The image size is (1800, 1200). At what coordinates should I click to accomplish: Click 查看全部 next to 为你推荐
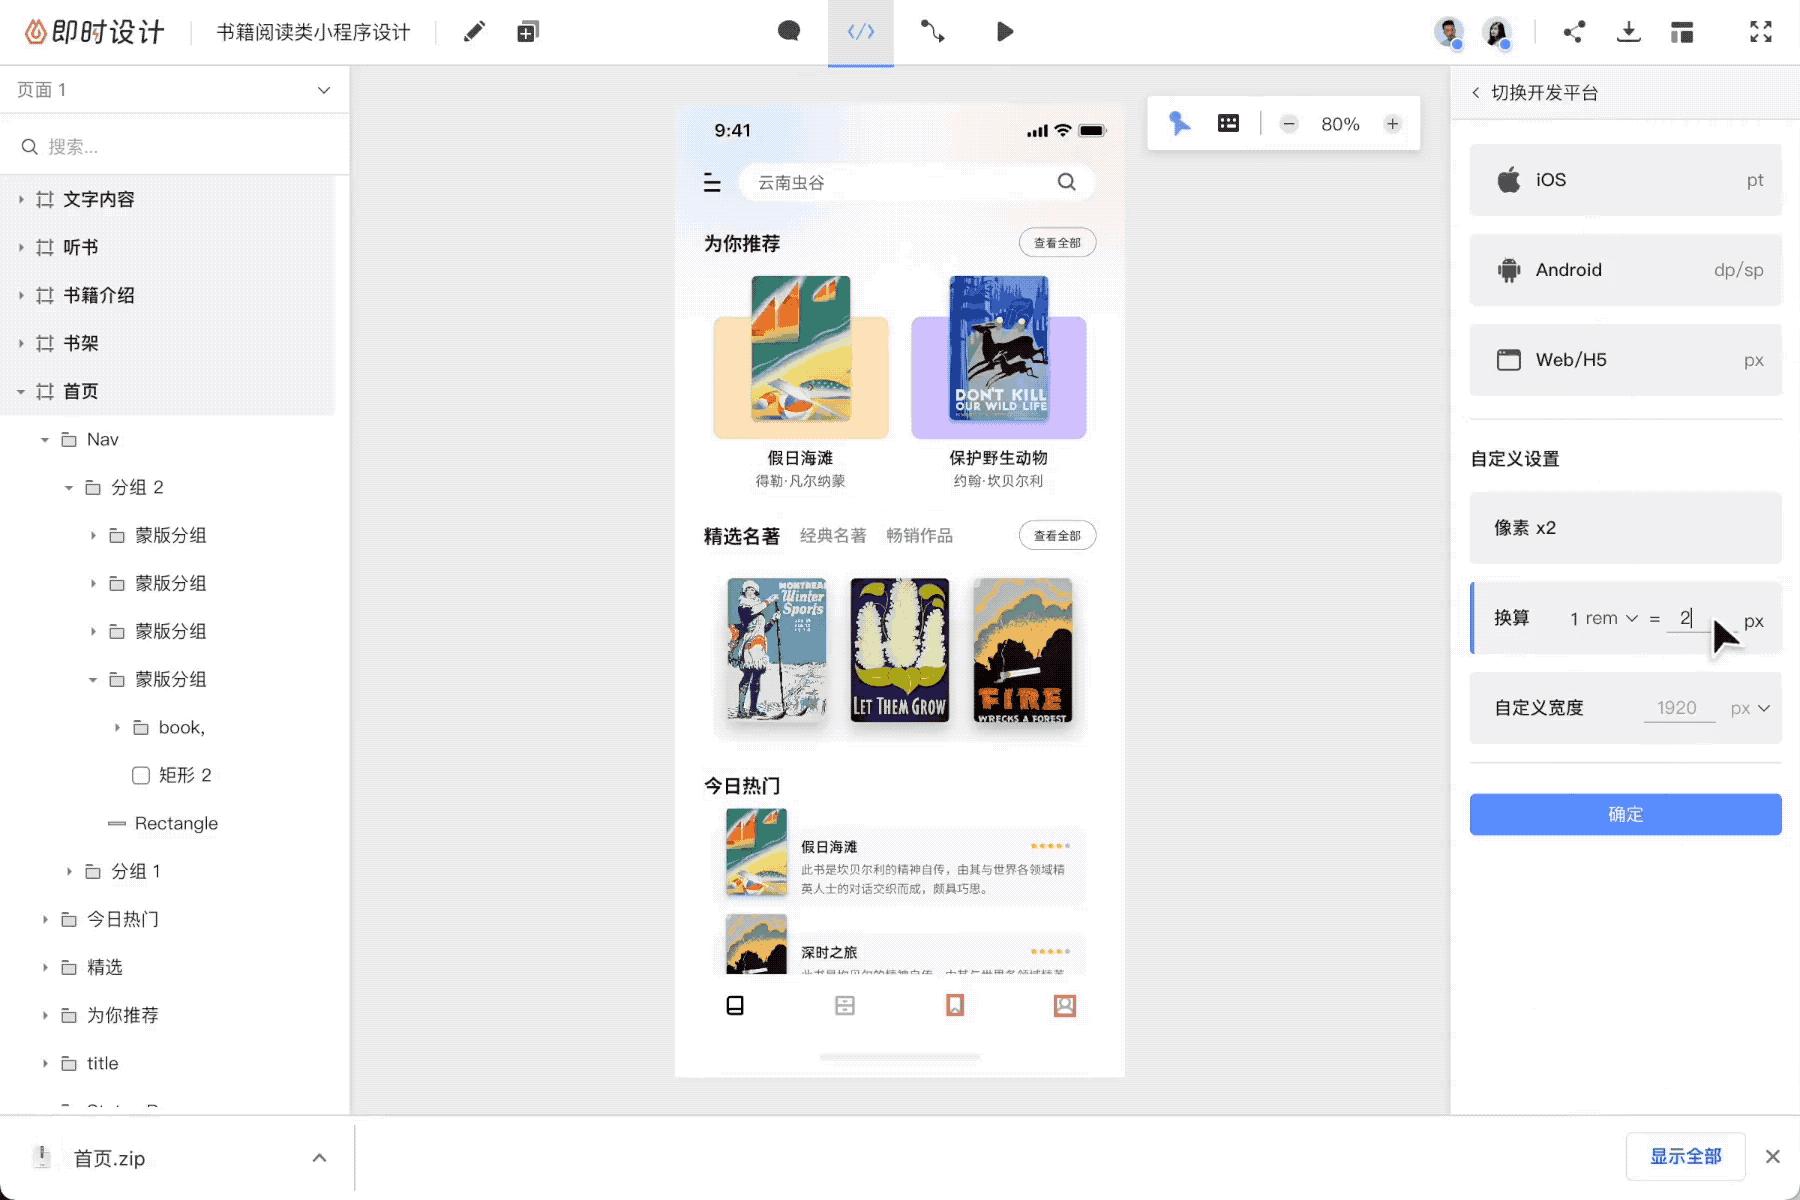[1057, 243]
